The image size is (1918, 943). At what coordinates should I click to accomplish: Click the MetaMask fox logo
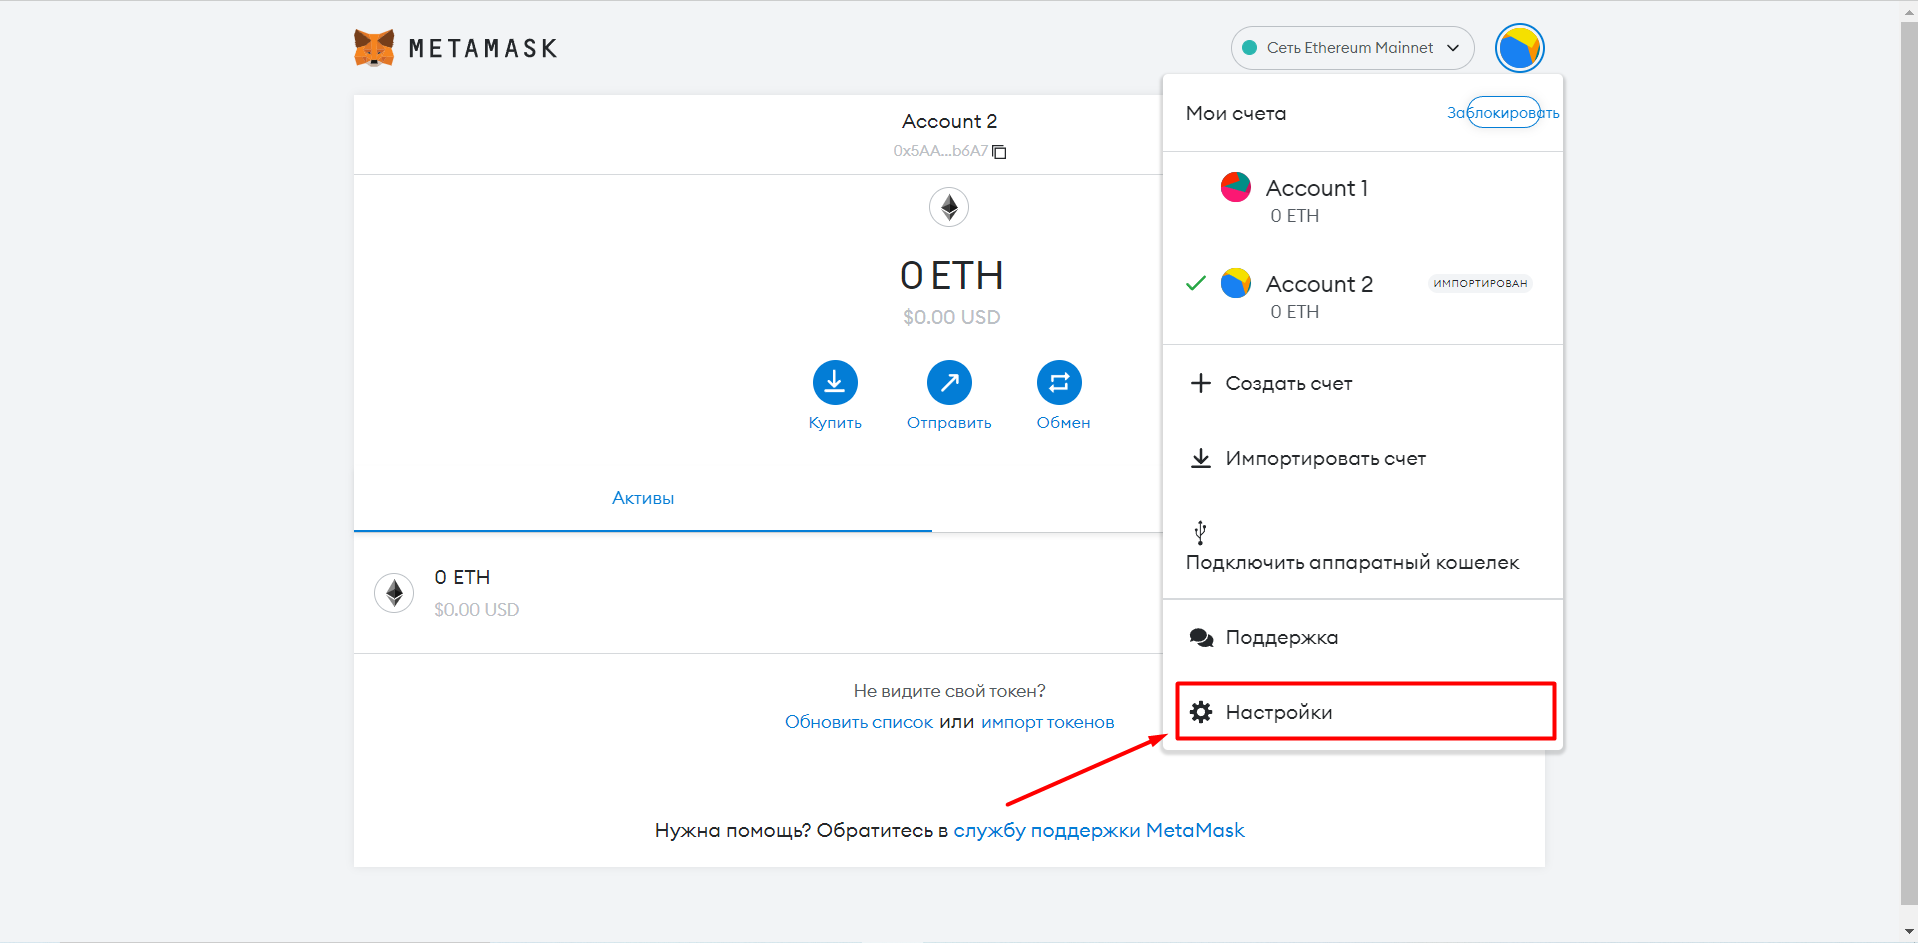click(x=374, y=48)
